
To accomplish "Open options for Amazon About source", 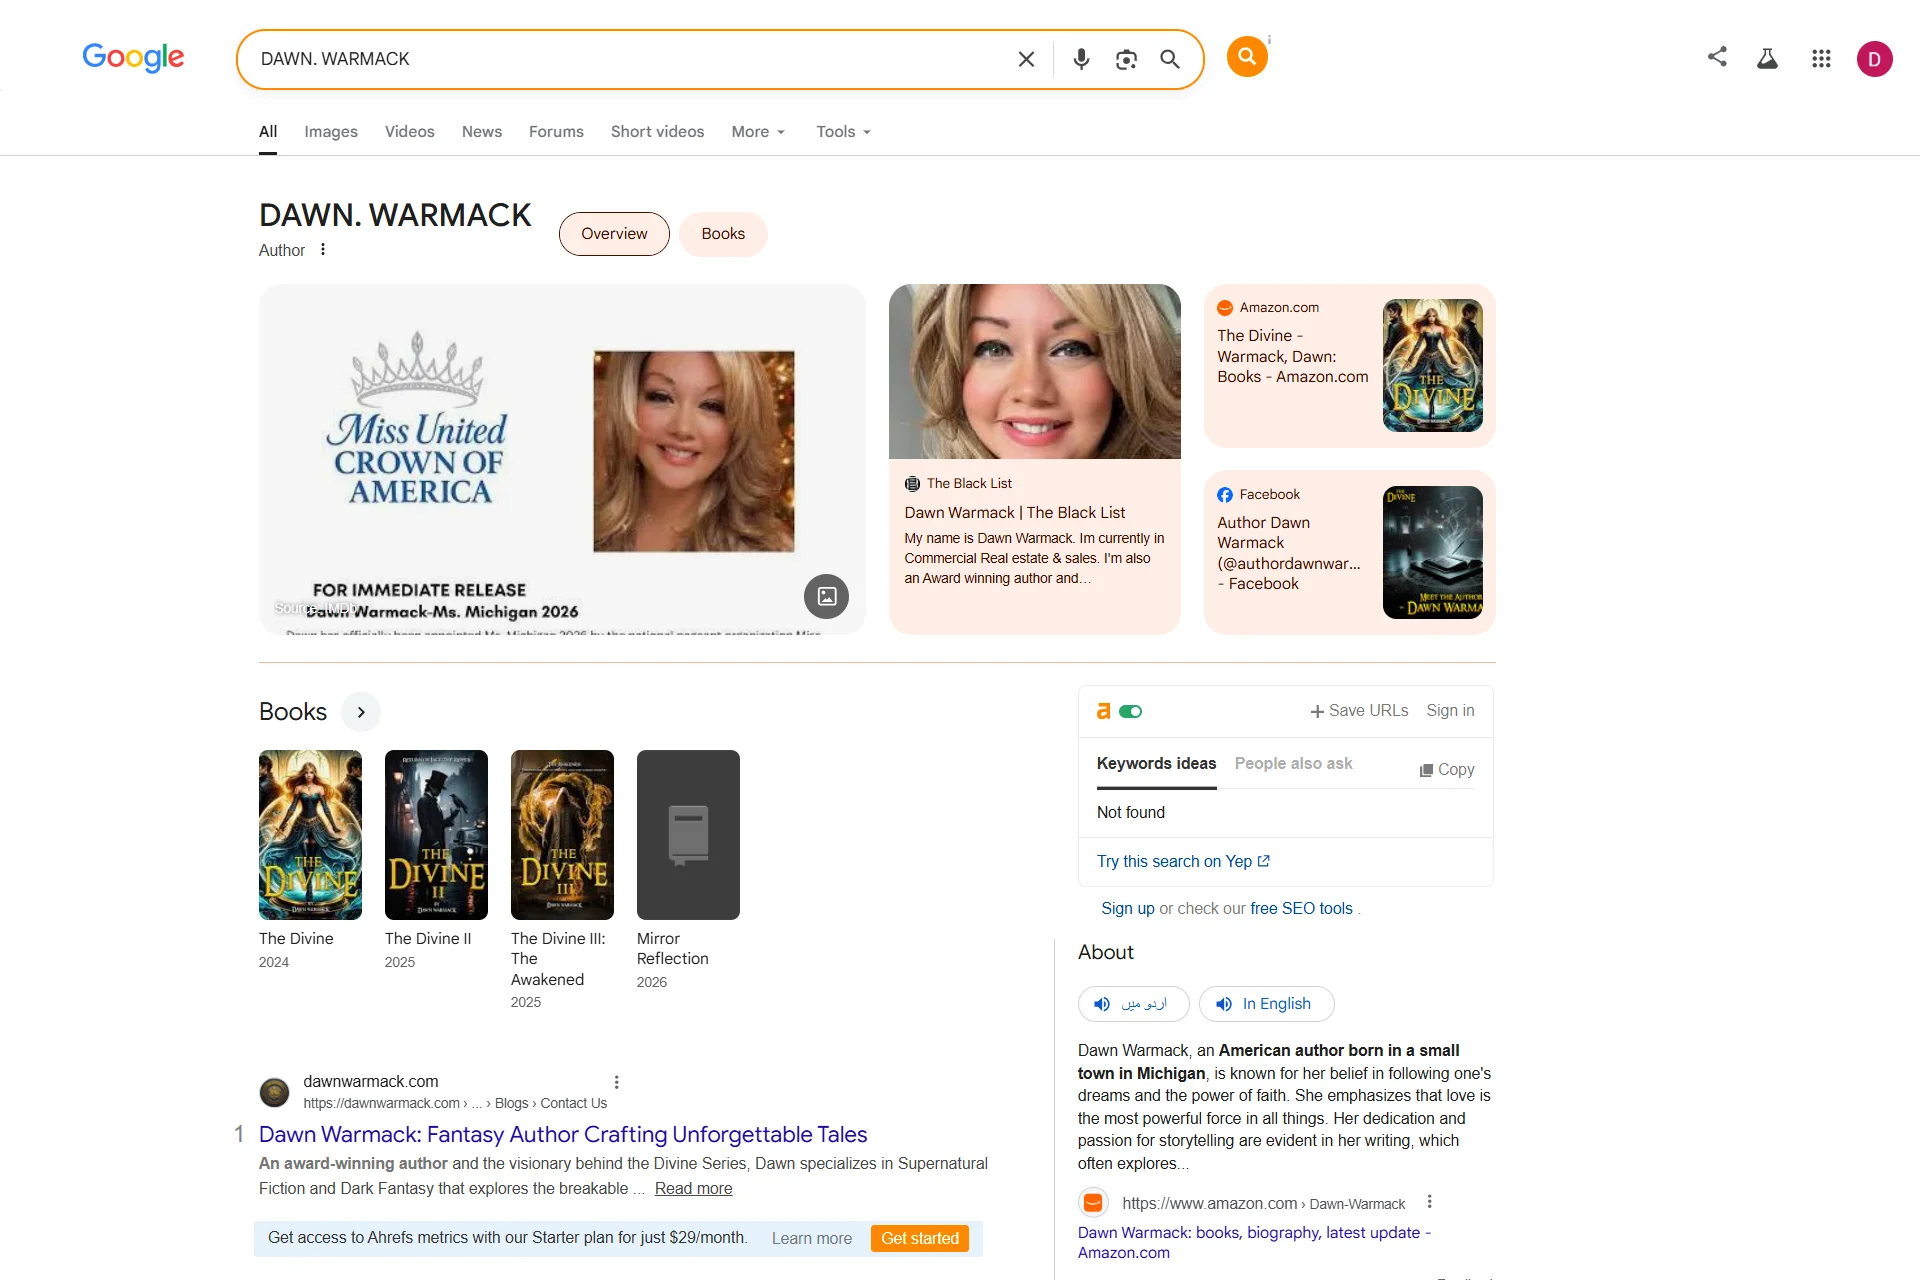I will 1430,1202.
